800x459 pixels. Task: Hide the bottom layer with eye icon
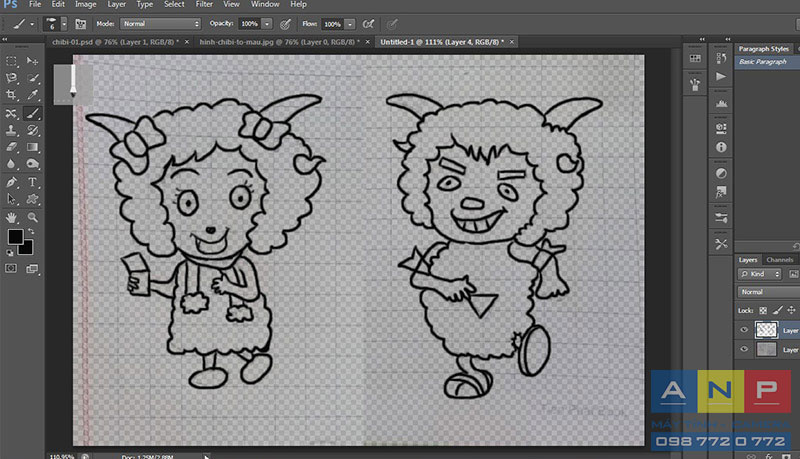(x=744, y=349)
